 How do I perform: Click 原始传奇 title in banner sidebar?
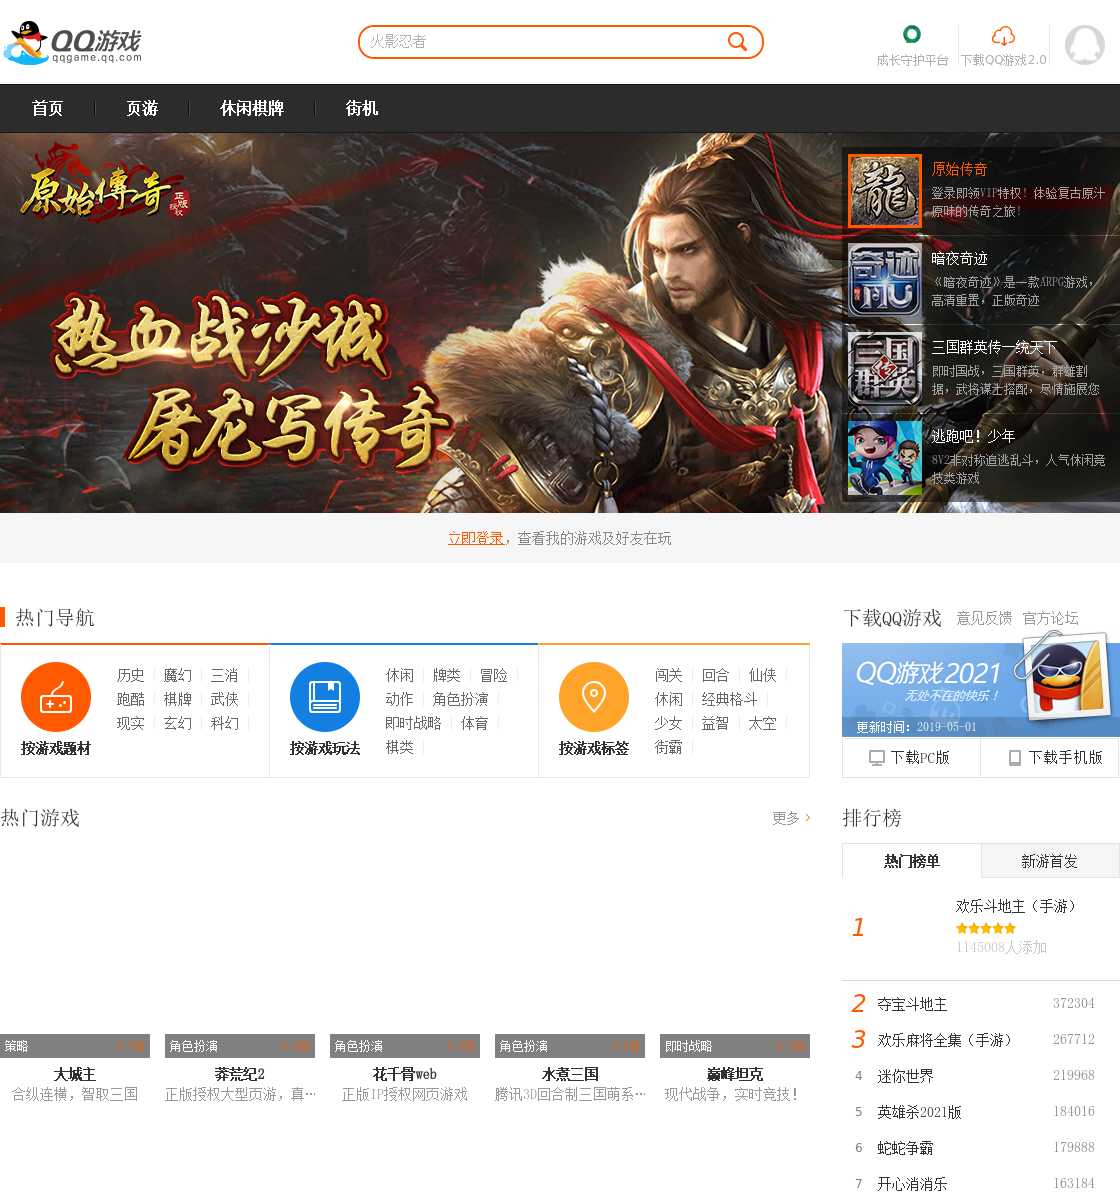click(959, 169)
